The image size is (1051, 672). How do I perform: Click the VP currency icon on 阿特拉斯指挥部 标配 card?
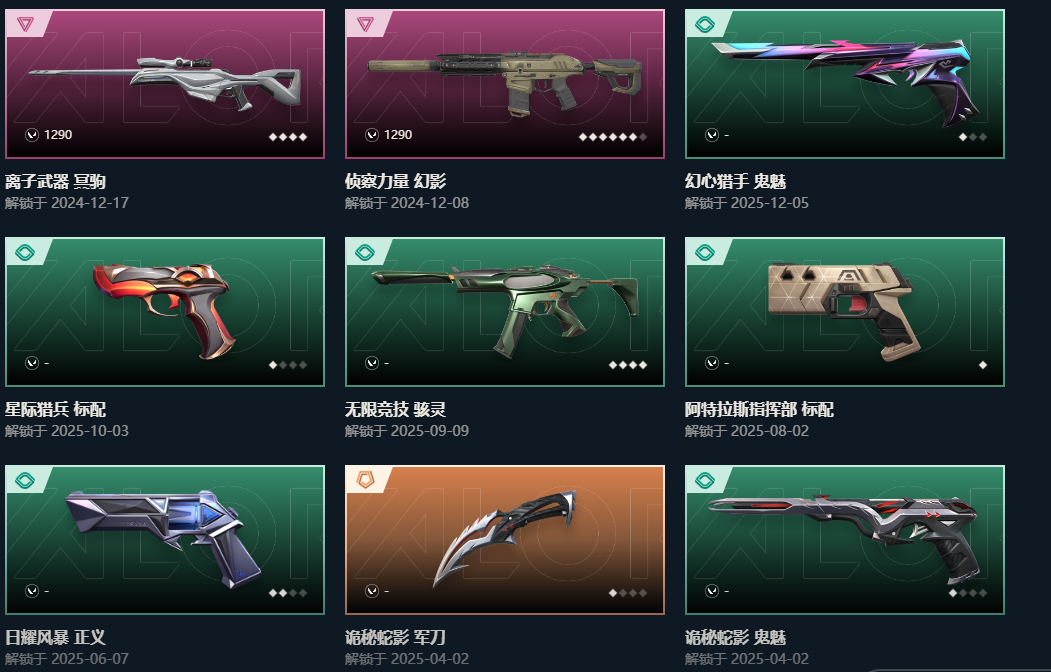[712, 362]
